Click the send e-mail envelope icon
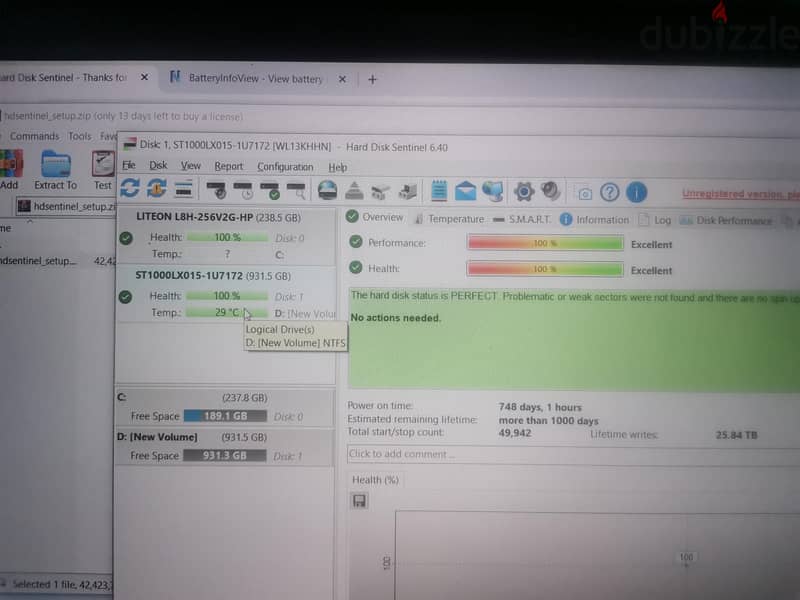 (465, 191)
